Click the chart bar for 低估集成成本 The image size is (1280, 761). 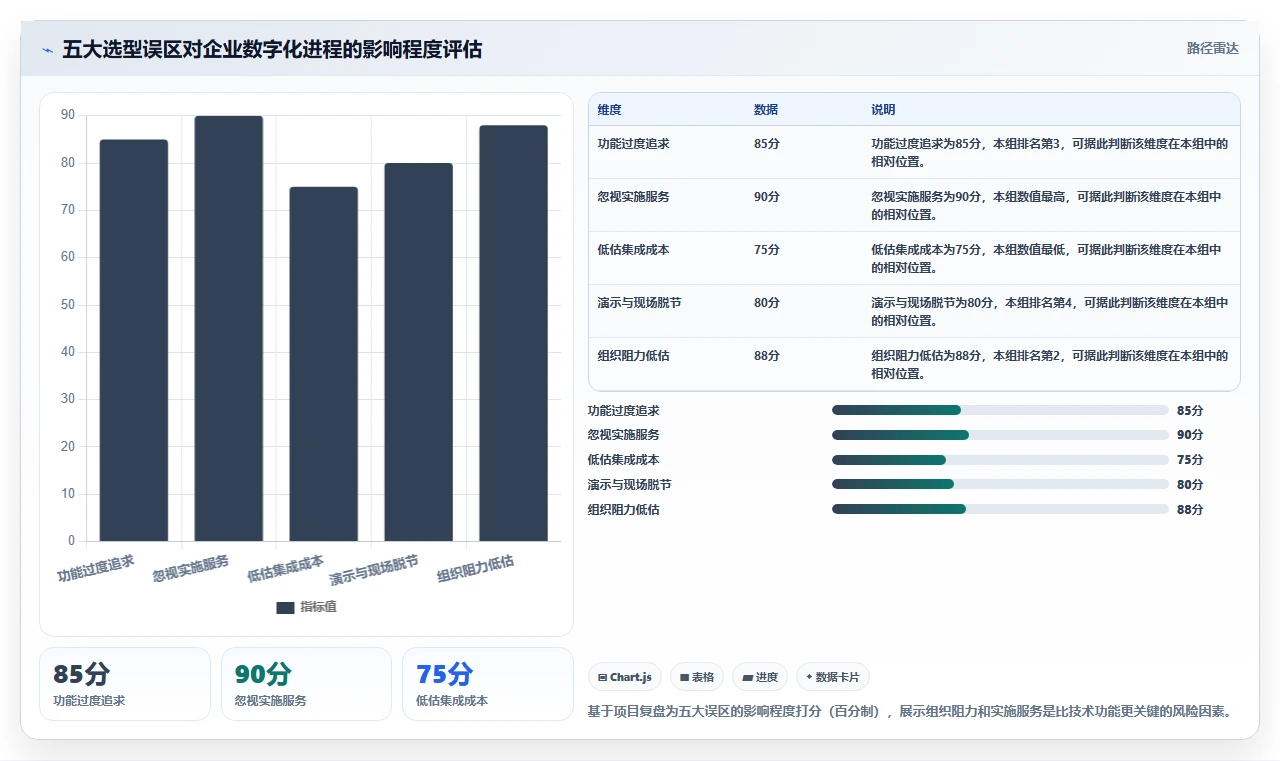click(324, 364)
